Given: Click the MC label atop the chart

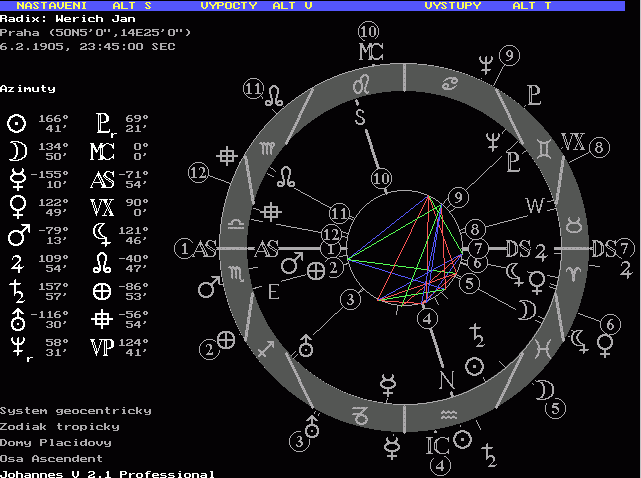Looking at the screenshot, I should pyautogui.click(x=369, y=52).
